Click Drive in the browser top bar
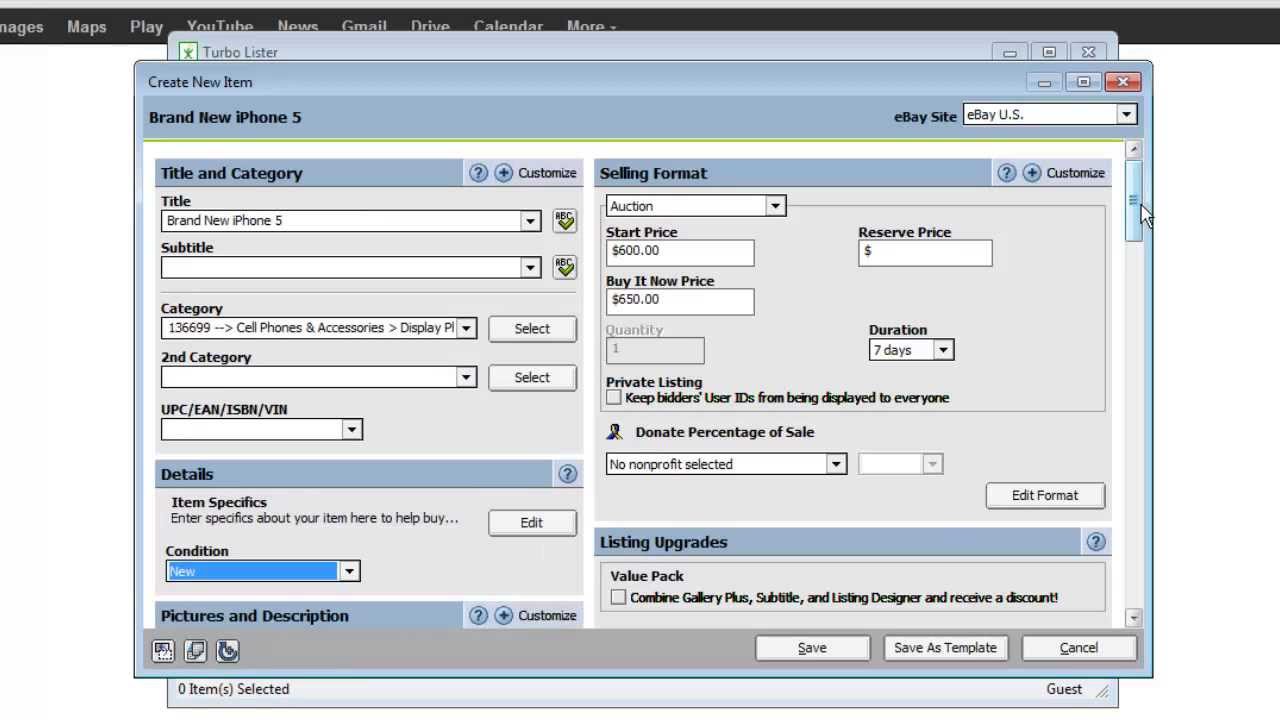Screen dimensions: 1280x720 tap(430, 27)
